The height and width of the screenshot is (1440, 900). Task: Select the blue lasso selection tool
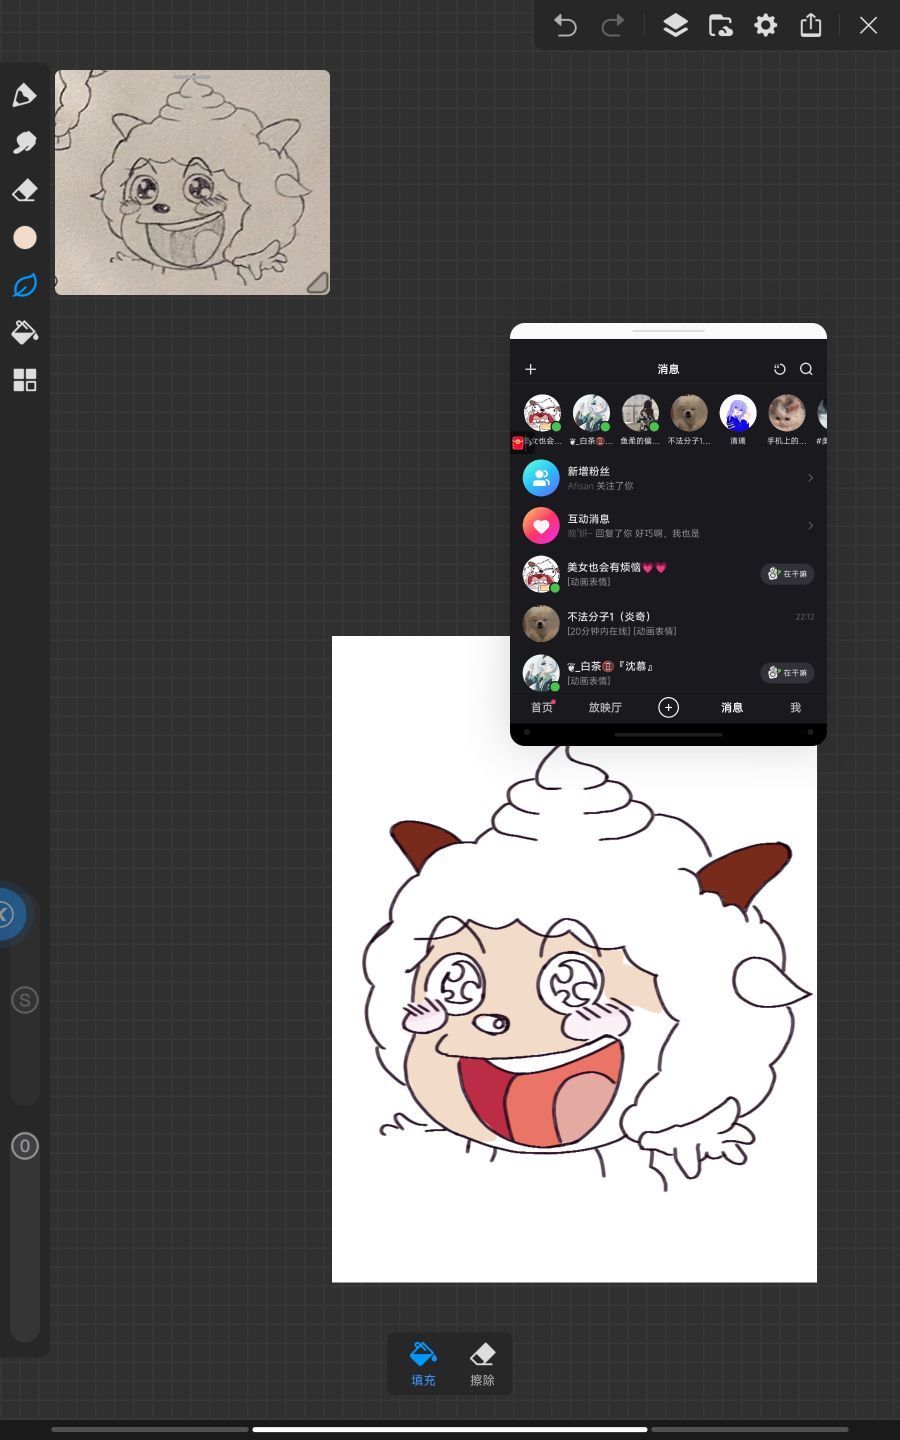pos(24,285)
